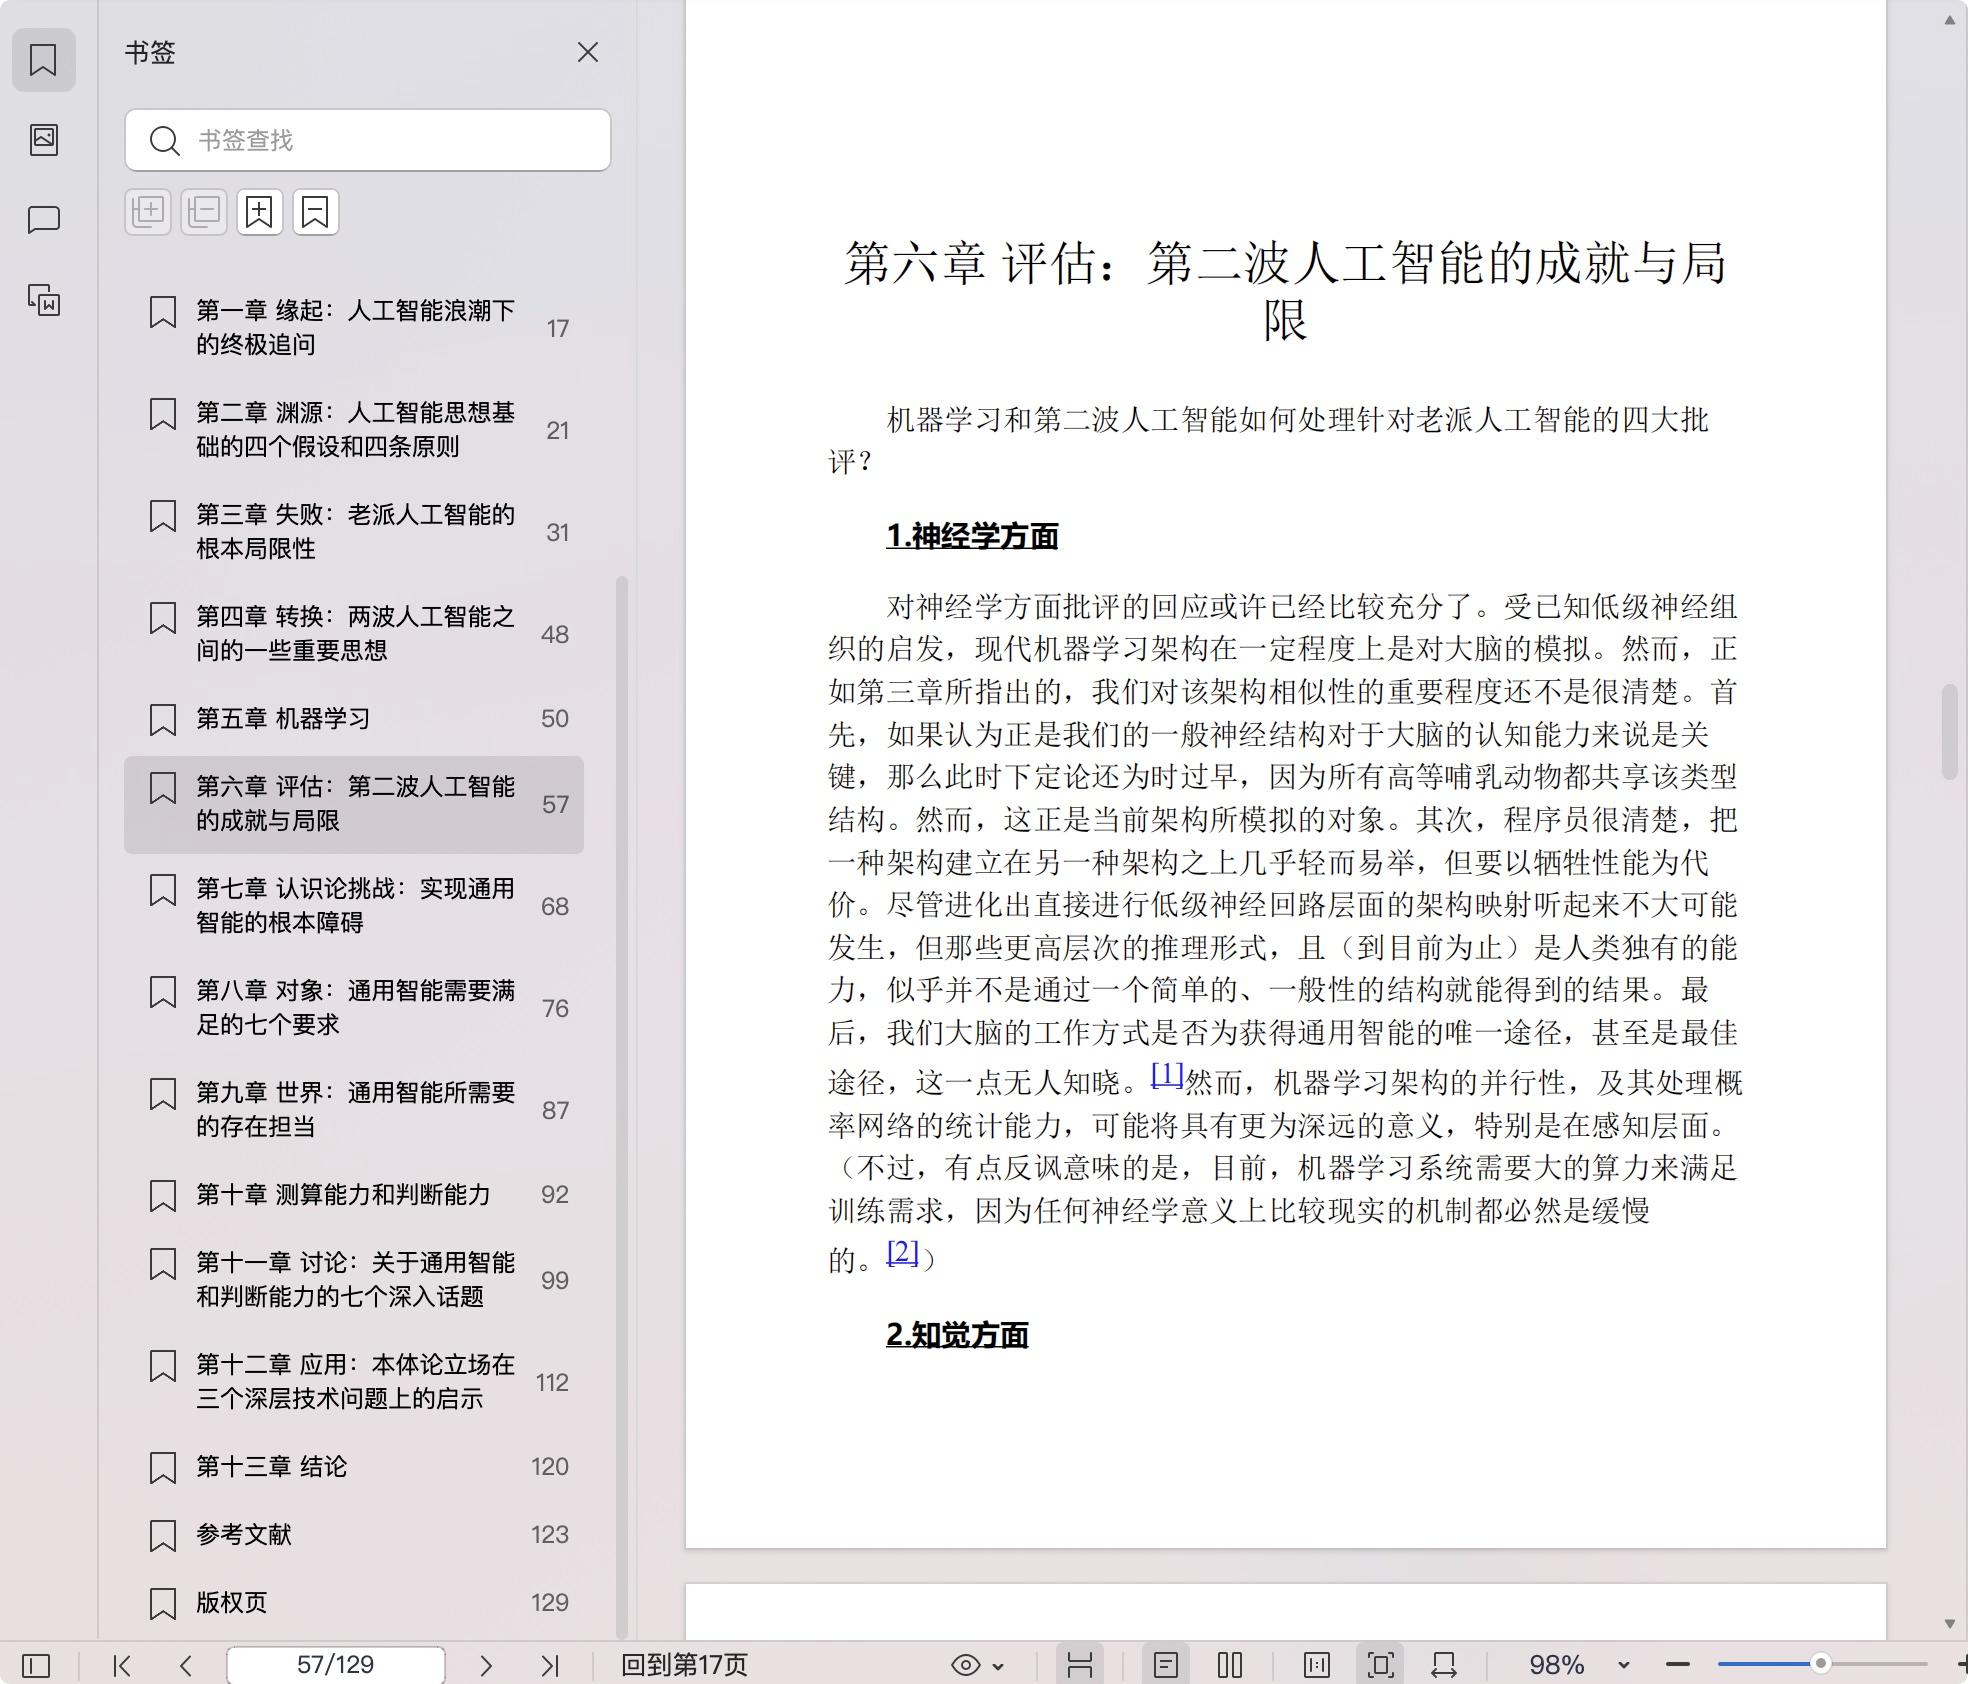The width and height of the screenshot is (1968, 1684).
Task: Click heading 1.神经学方面
Action: 972,537
